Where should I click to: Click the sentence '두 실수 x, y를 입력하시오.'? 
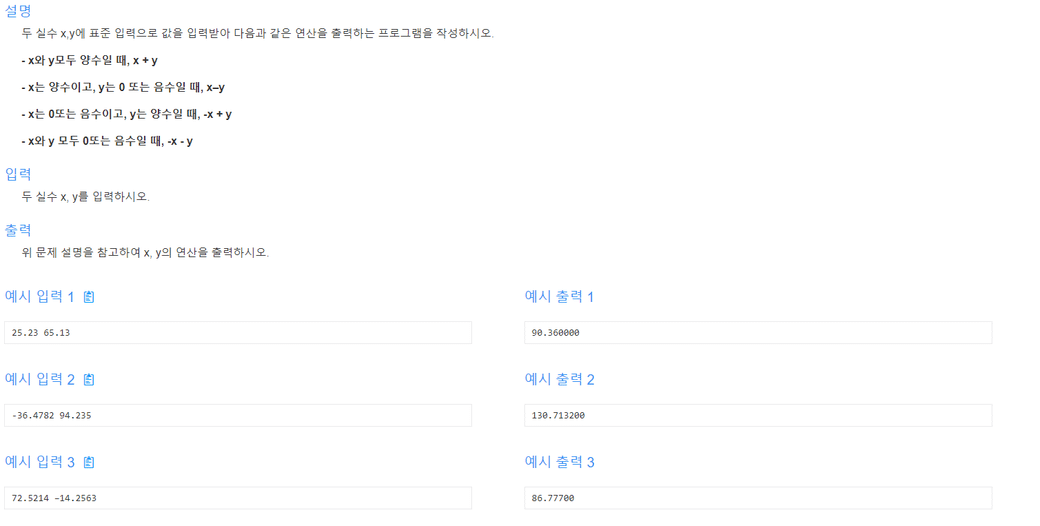click(85, 197)
